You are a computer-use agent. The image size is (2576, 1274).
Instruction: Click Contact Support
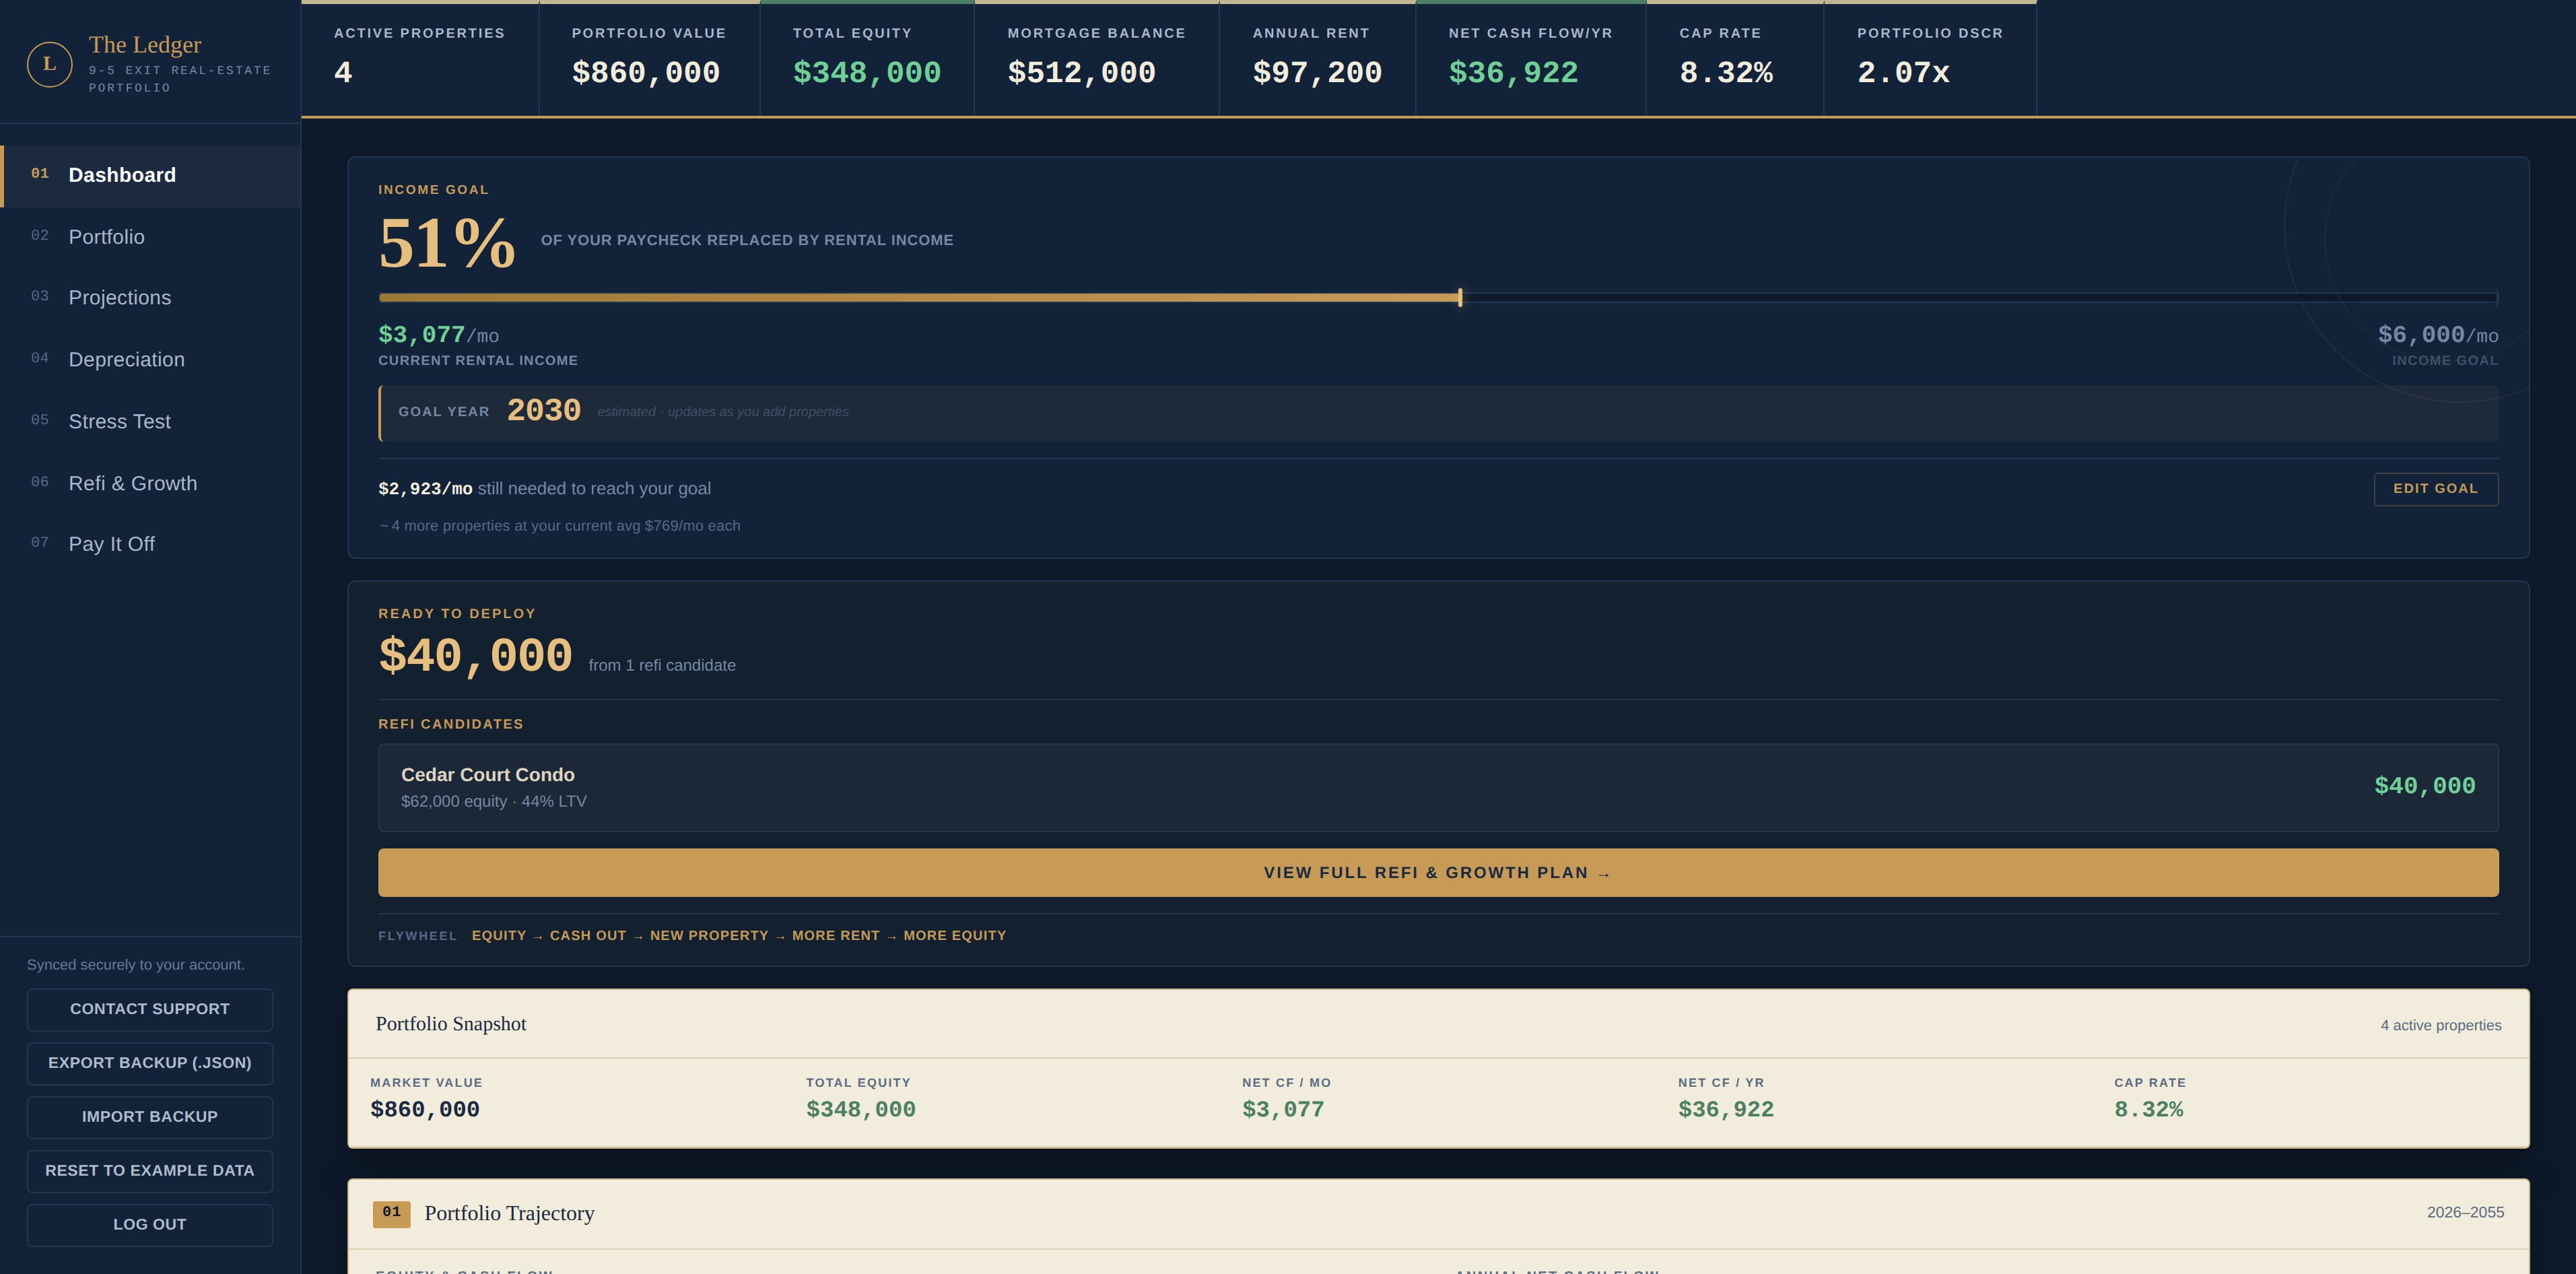tap(150, 1009)
